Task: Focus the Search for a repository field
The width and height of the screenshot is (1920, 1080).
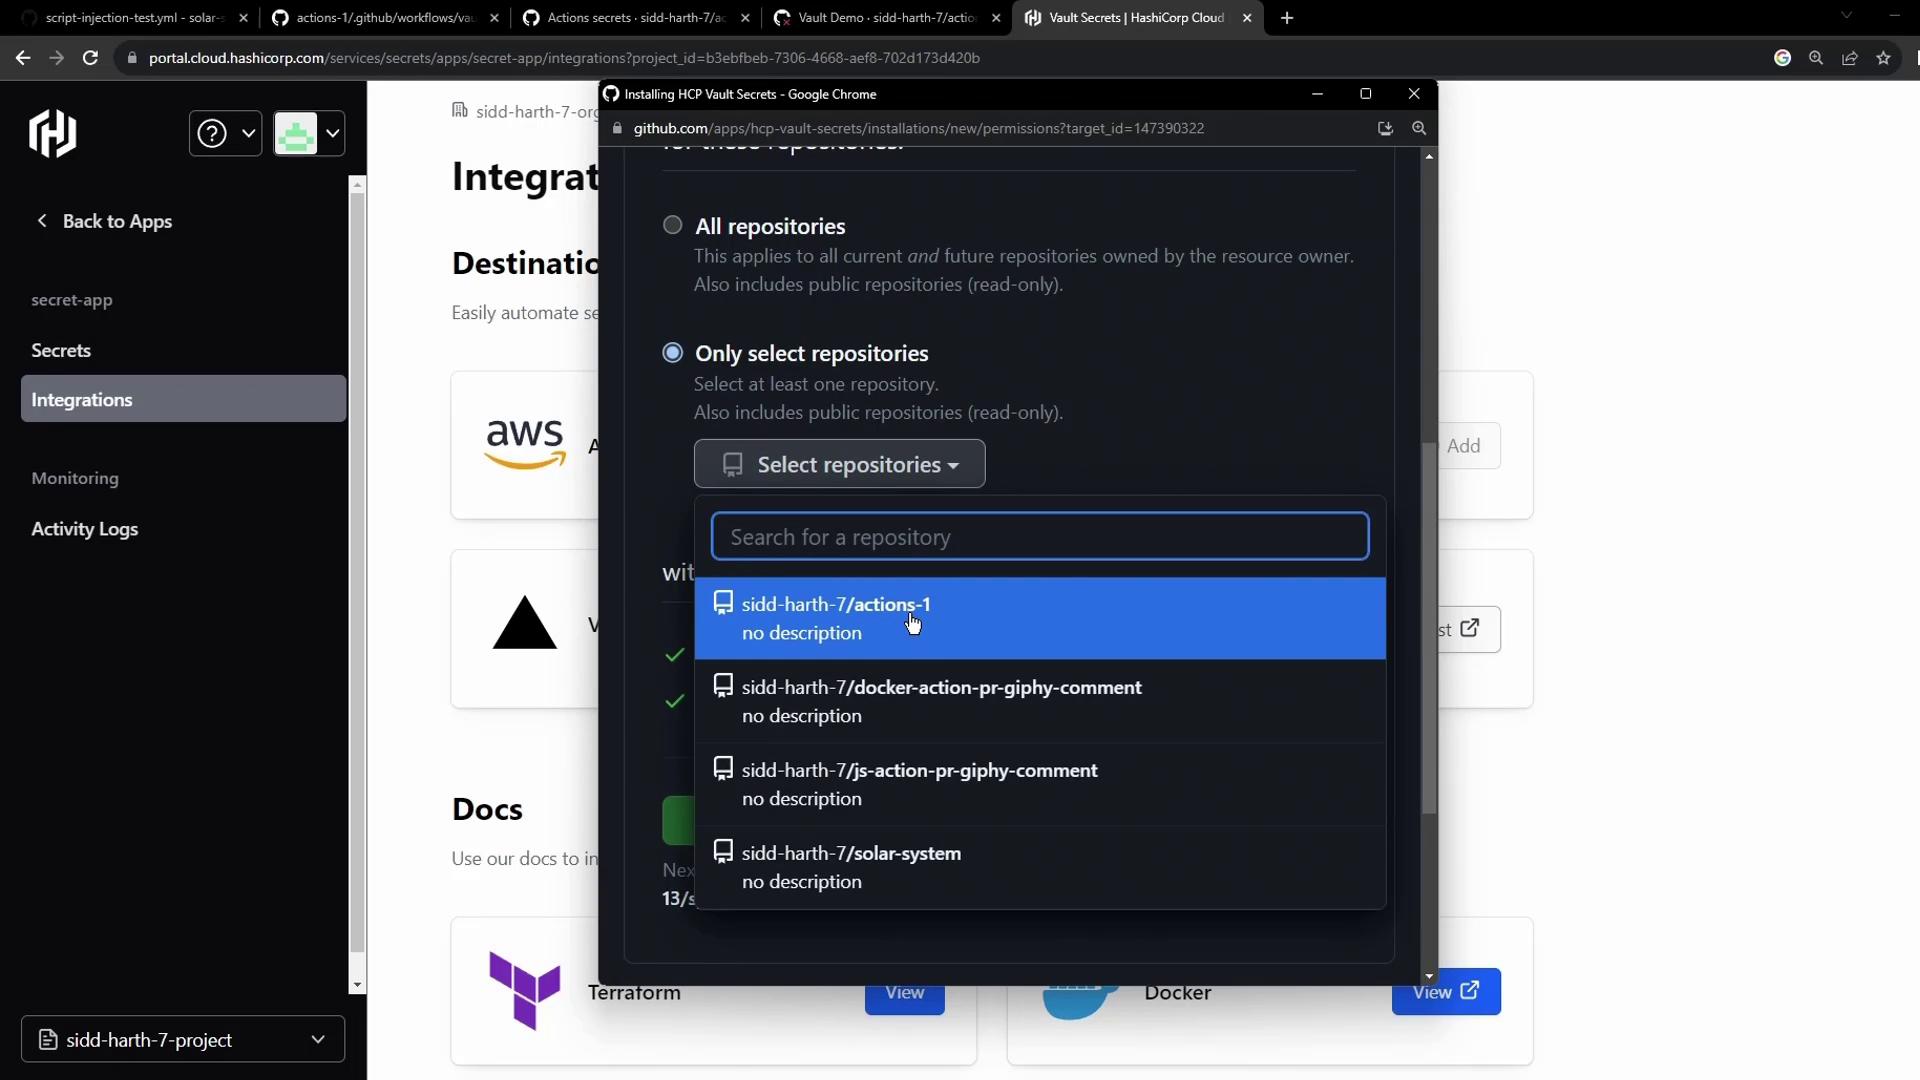Action: 1040,537
